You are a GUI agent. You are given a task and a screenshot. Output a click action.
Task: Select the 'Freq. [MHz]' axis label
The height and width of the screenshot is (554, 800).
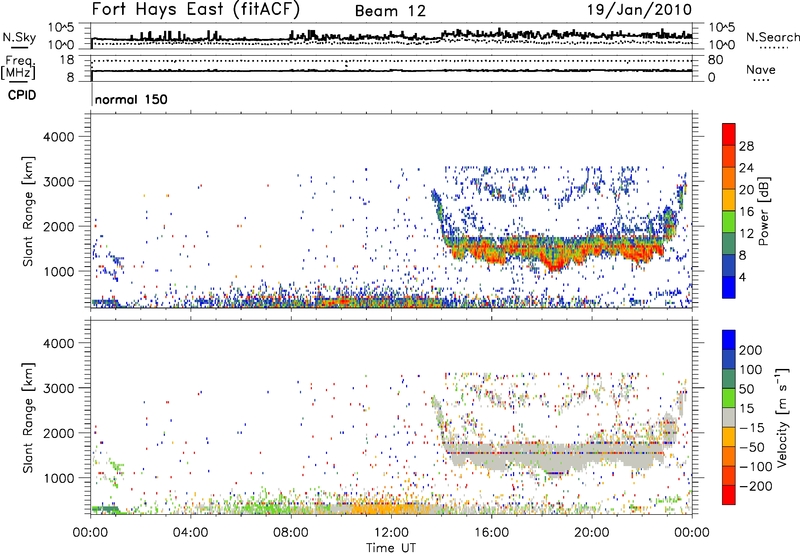pos(18,67)
